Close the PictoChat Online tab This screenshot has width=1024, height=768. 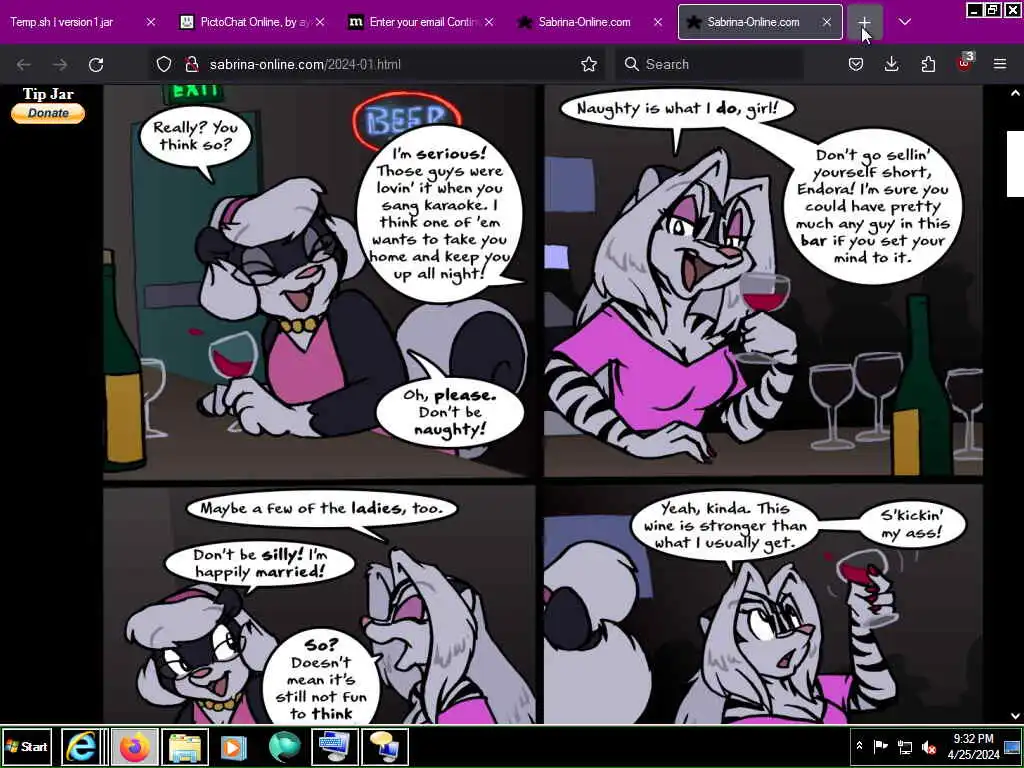[320, 22]
